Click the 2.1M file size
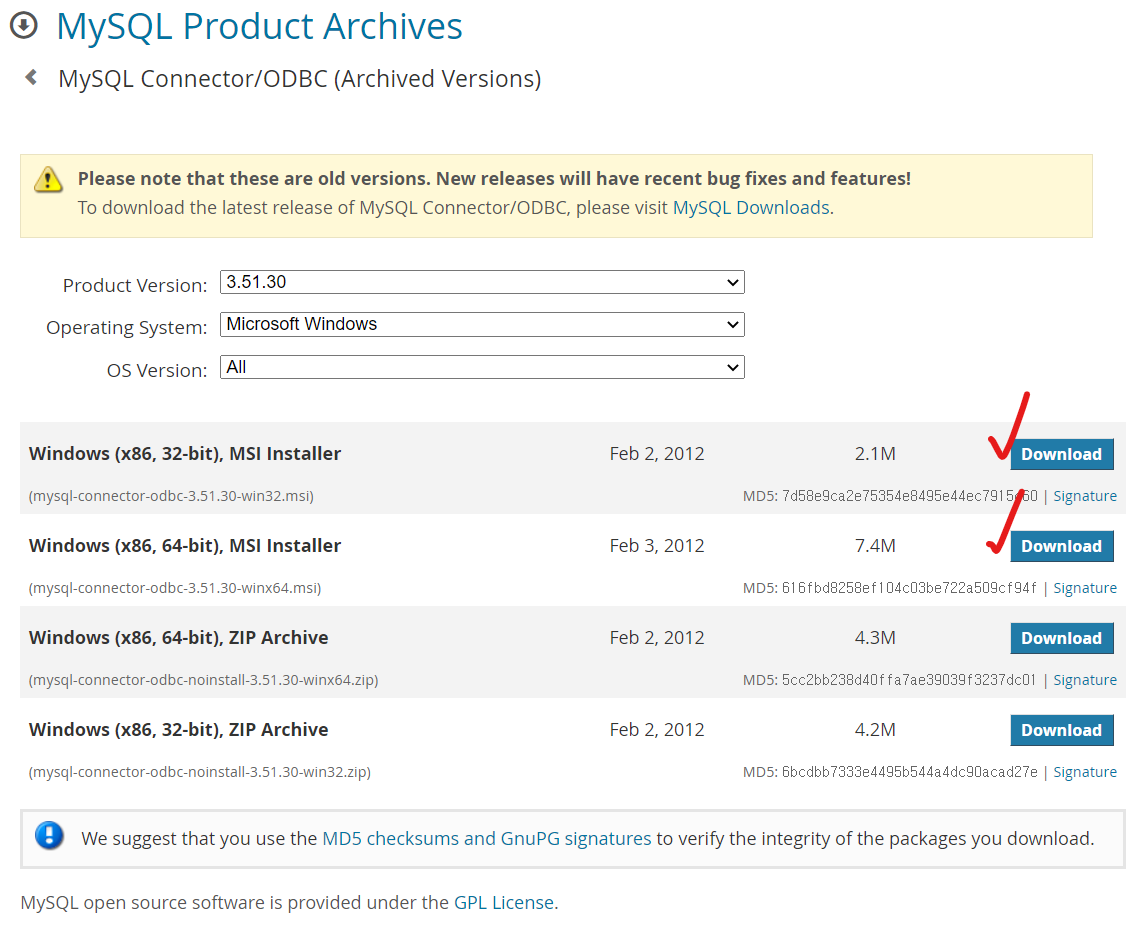Screen dimensions: 1140x938 click(875, 454)
